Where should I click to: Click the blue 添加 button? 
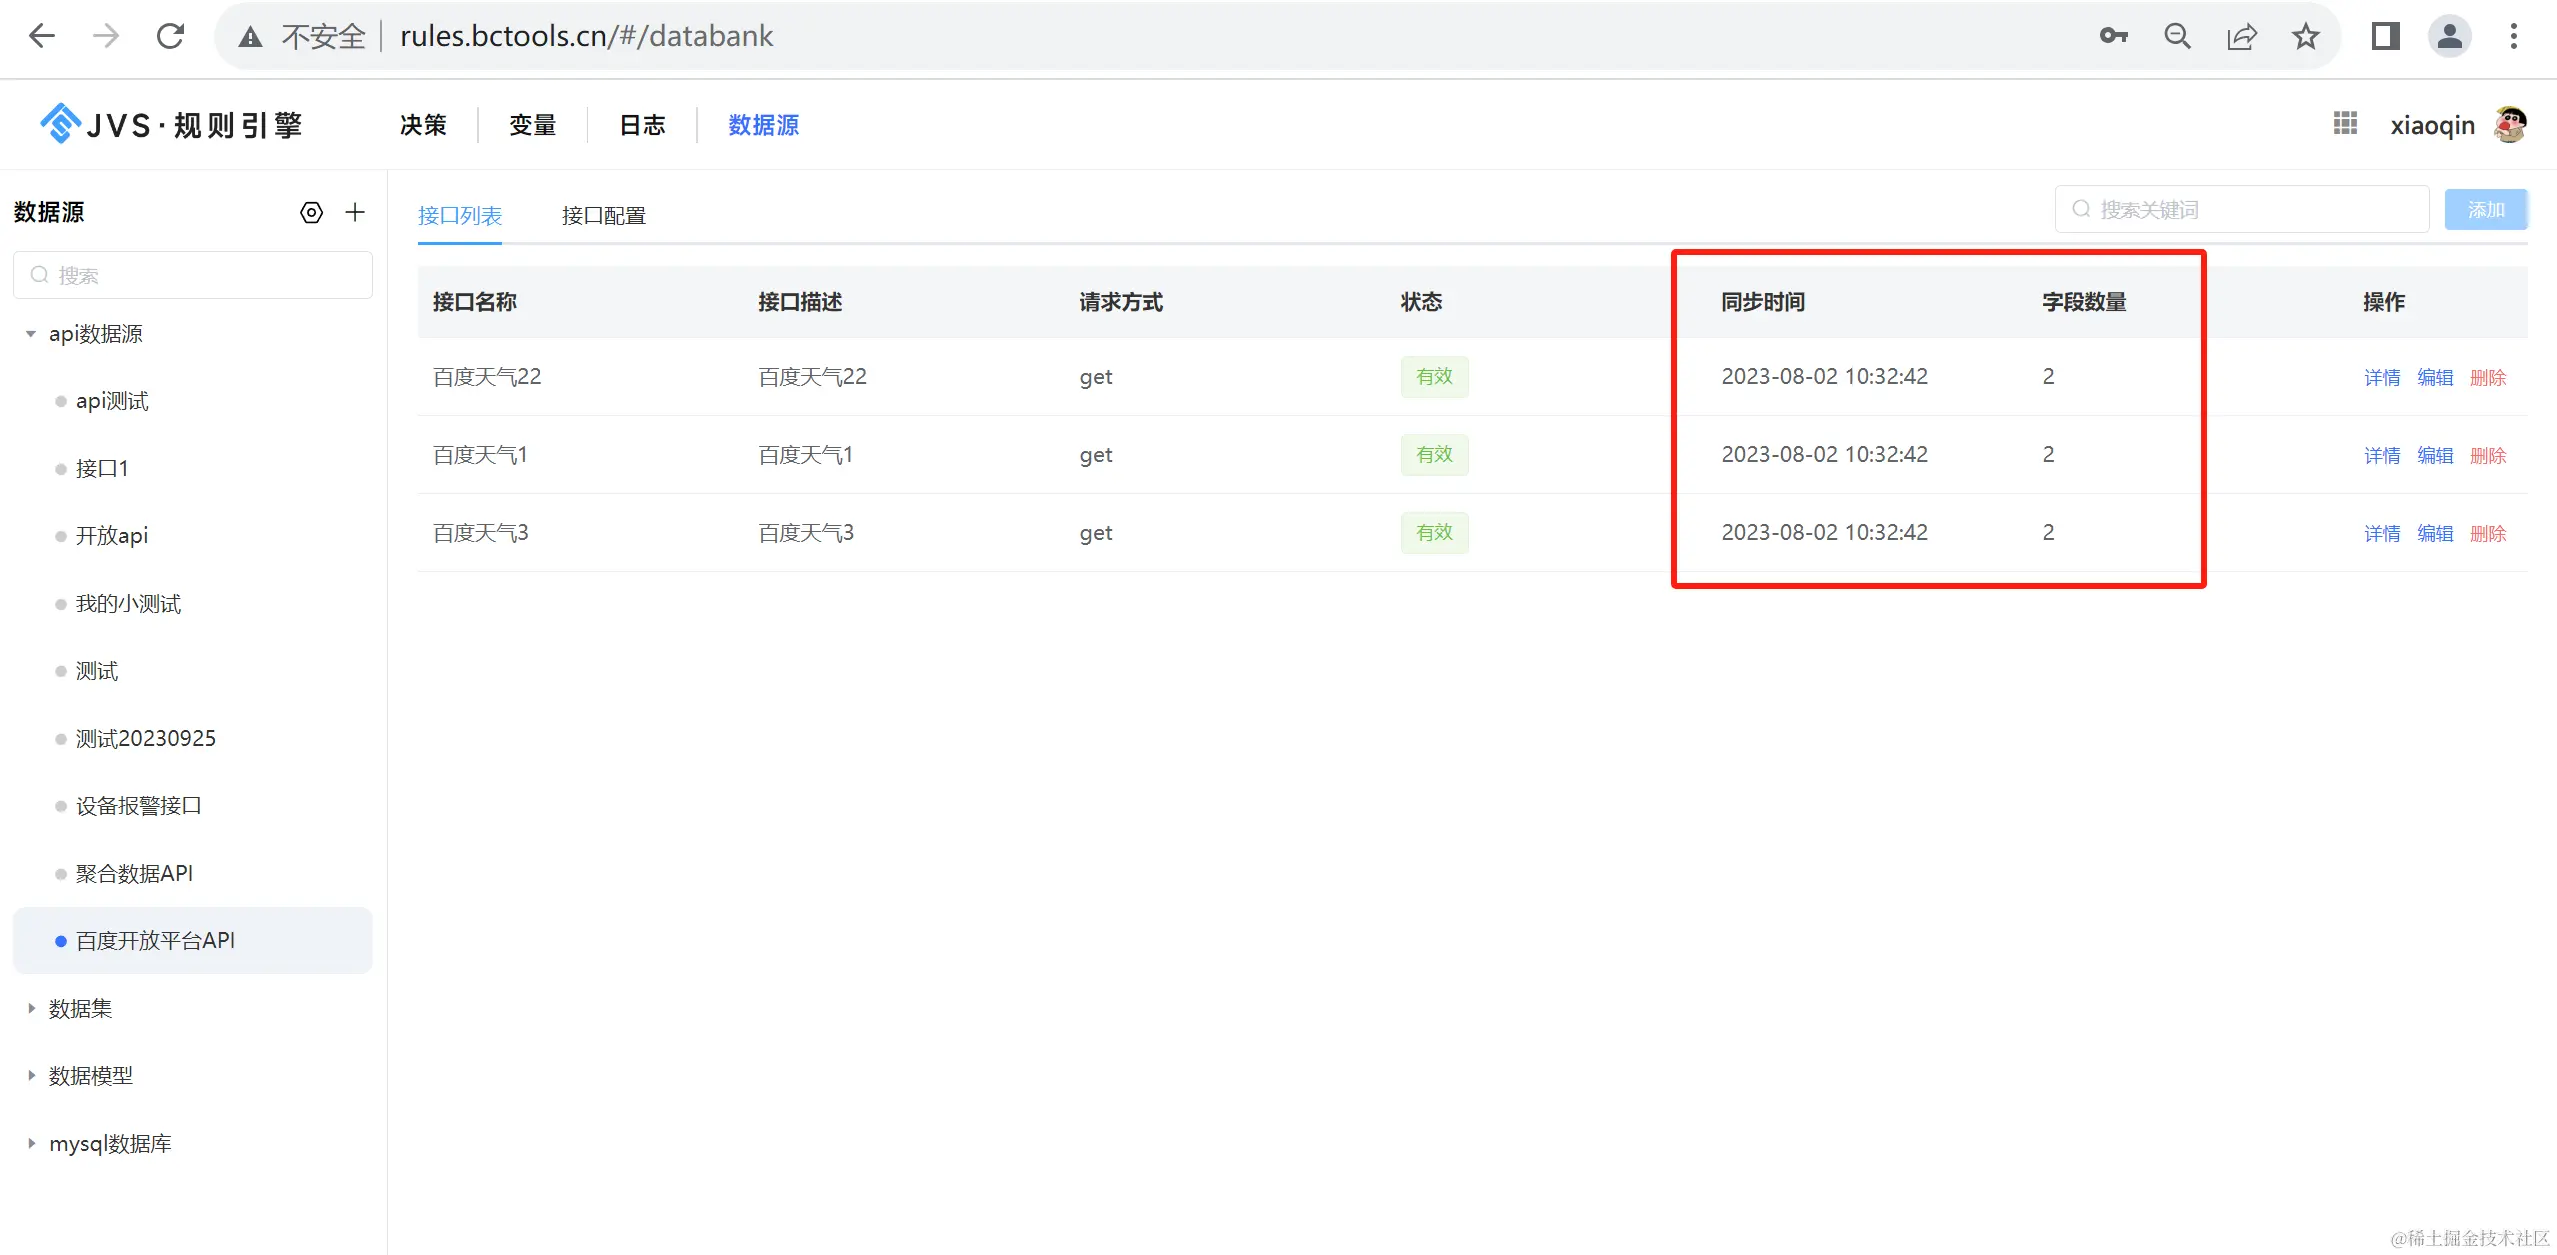[x=2485, y=209]
